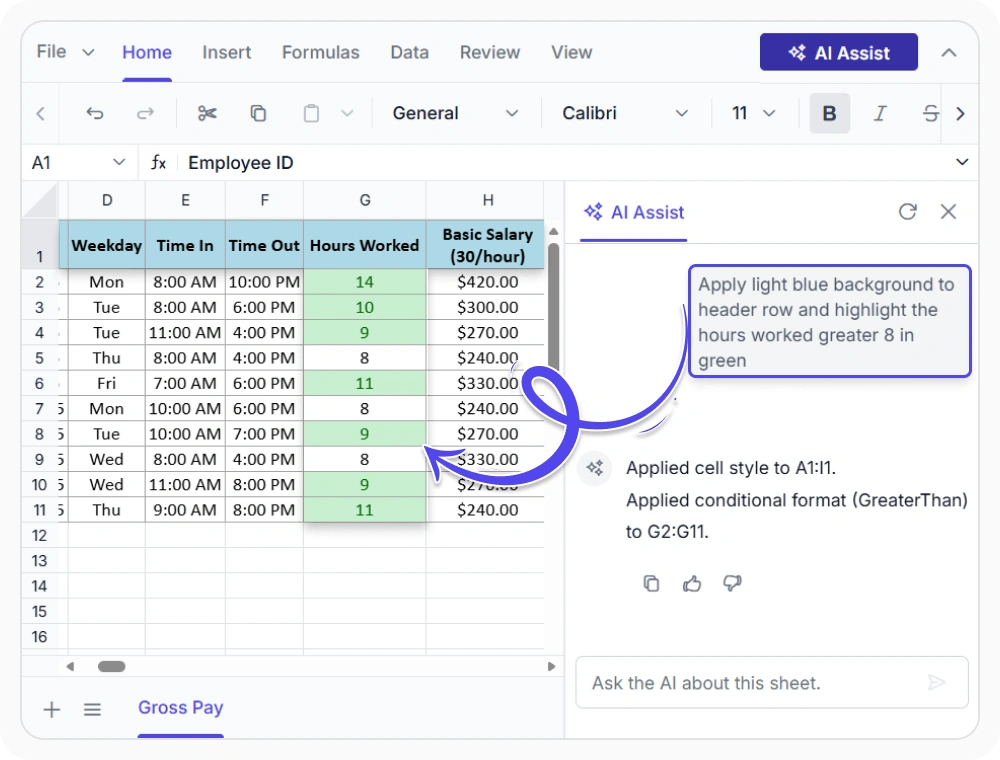Click the horizontal scrollbar thumb
This screenshot has height=760, width=1000.
tap(112, 667)
